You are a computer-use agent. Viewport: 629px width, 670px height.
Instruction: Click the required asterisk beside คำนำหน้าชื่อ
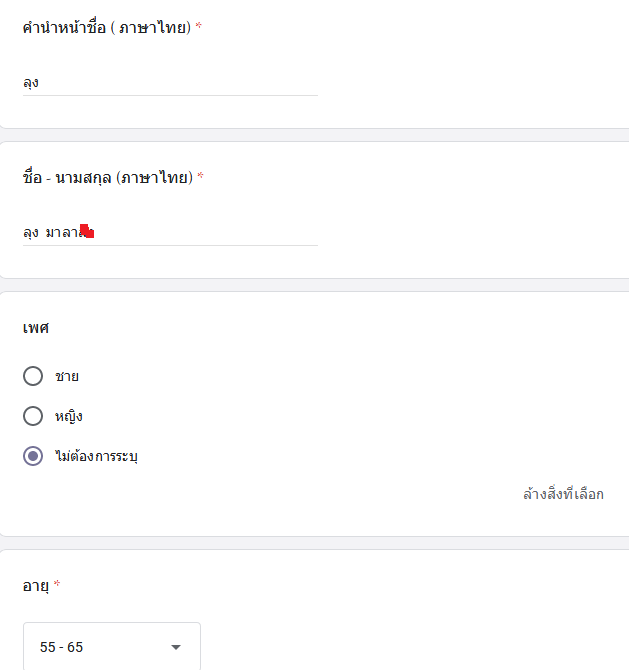tap(198, 27)
